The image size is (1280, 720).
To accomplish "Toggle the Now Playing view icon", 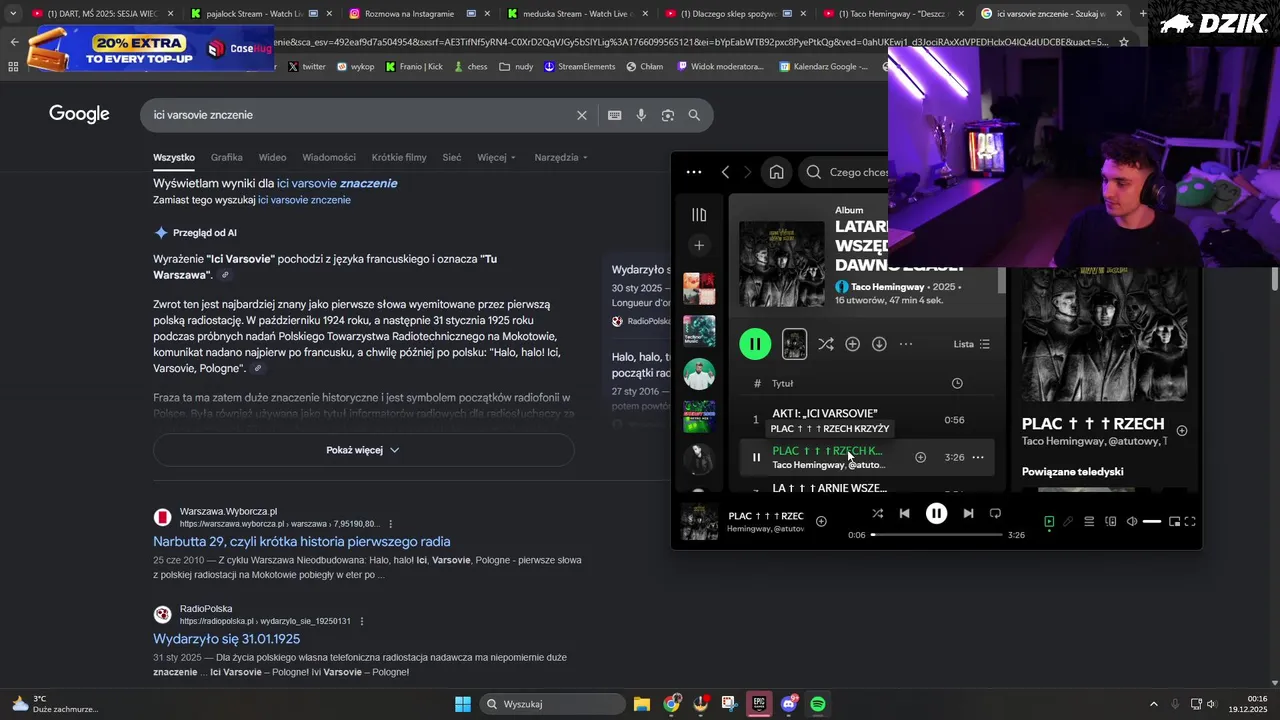I will [x=1049, y=521].
